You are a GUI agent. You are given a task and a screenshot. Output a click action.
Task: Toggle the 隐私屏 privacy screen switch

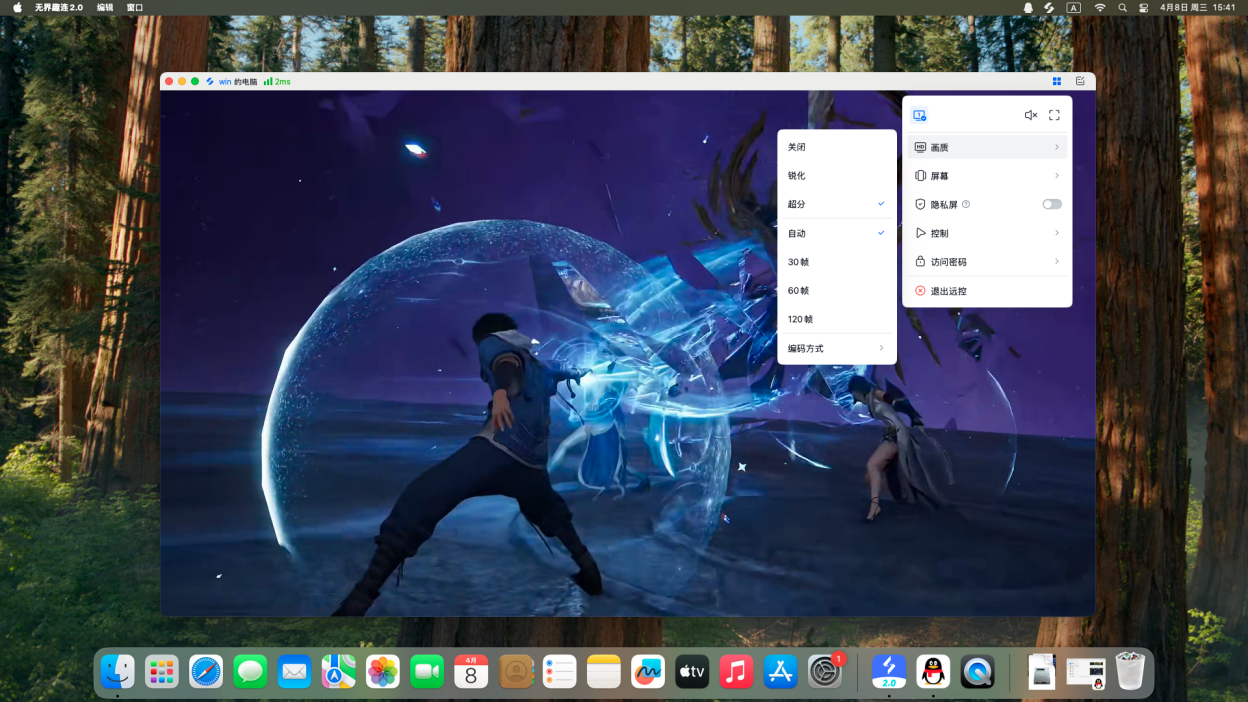1051,204
